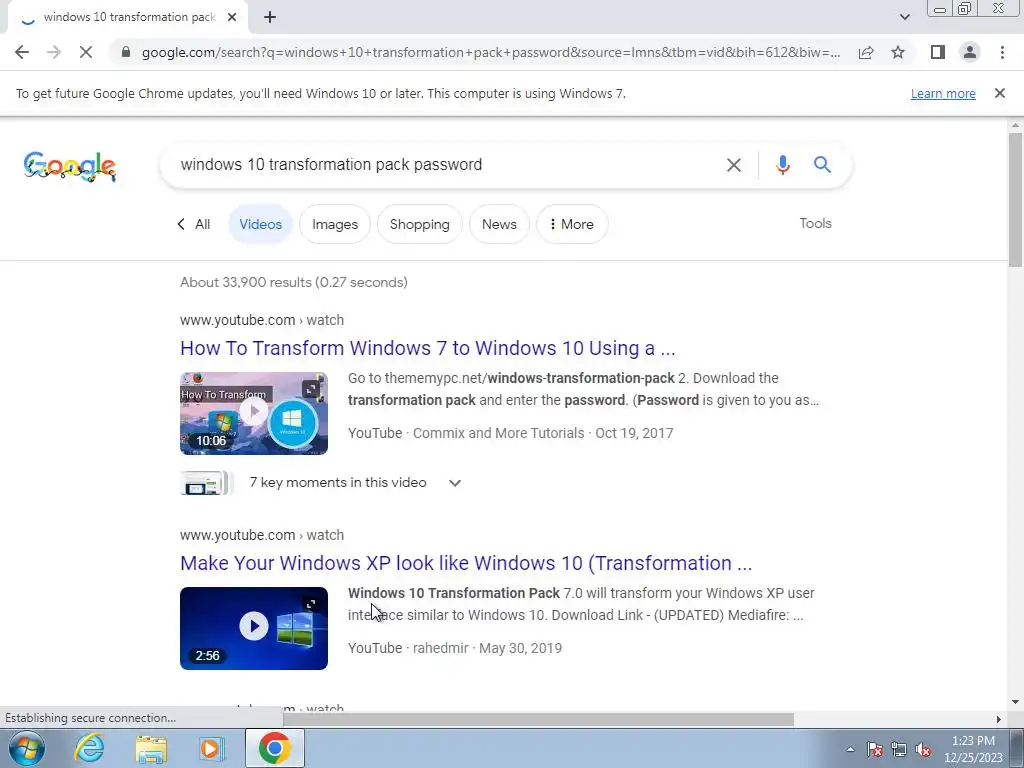Bookmark this tab with star icon

(x=898, y=52)
